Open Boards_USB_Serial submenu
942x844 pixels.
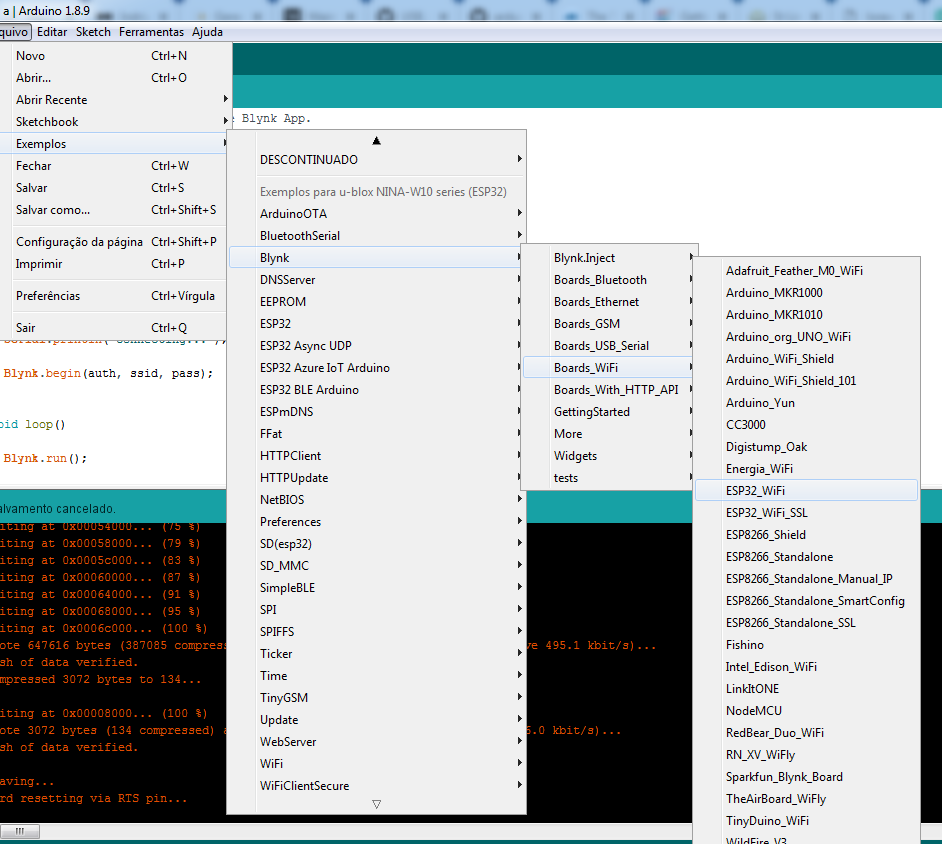(609, 346)
